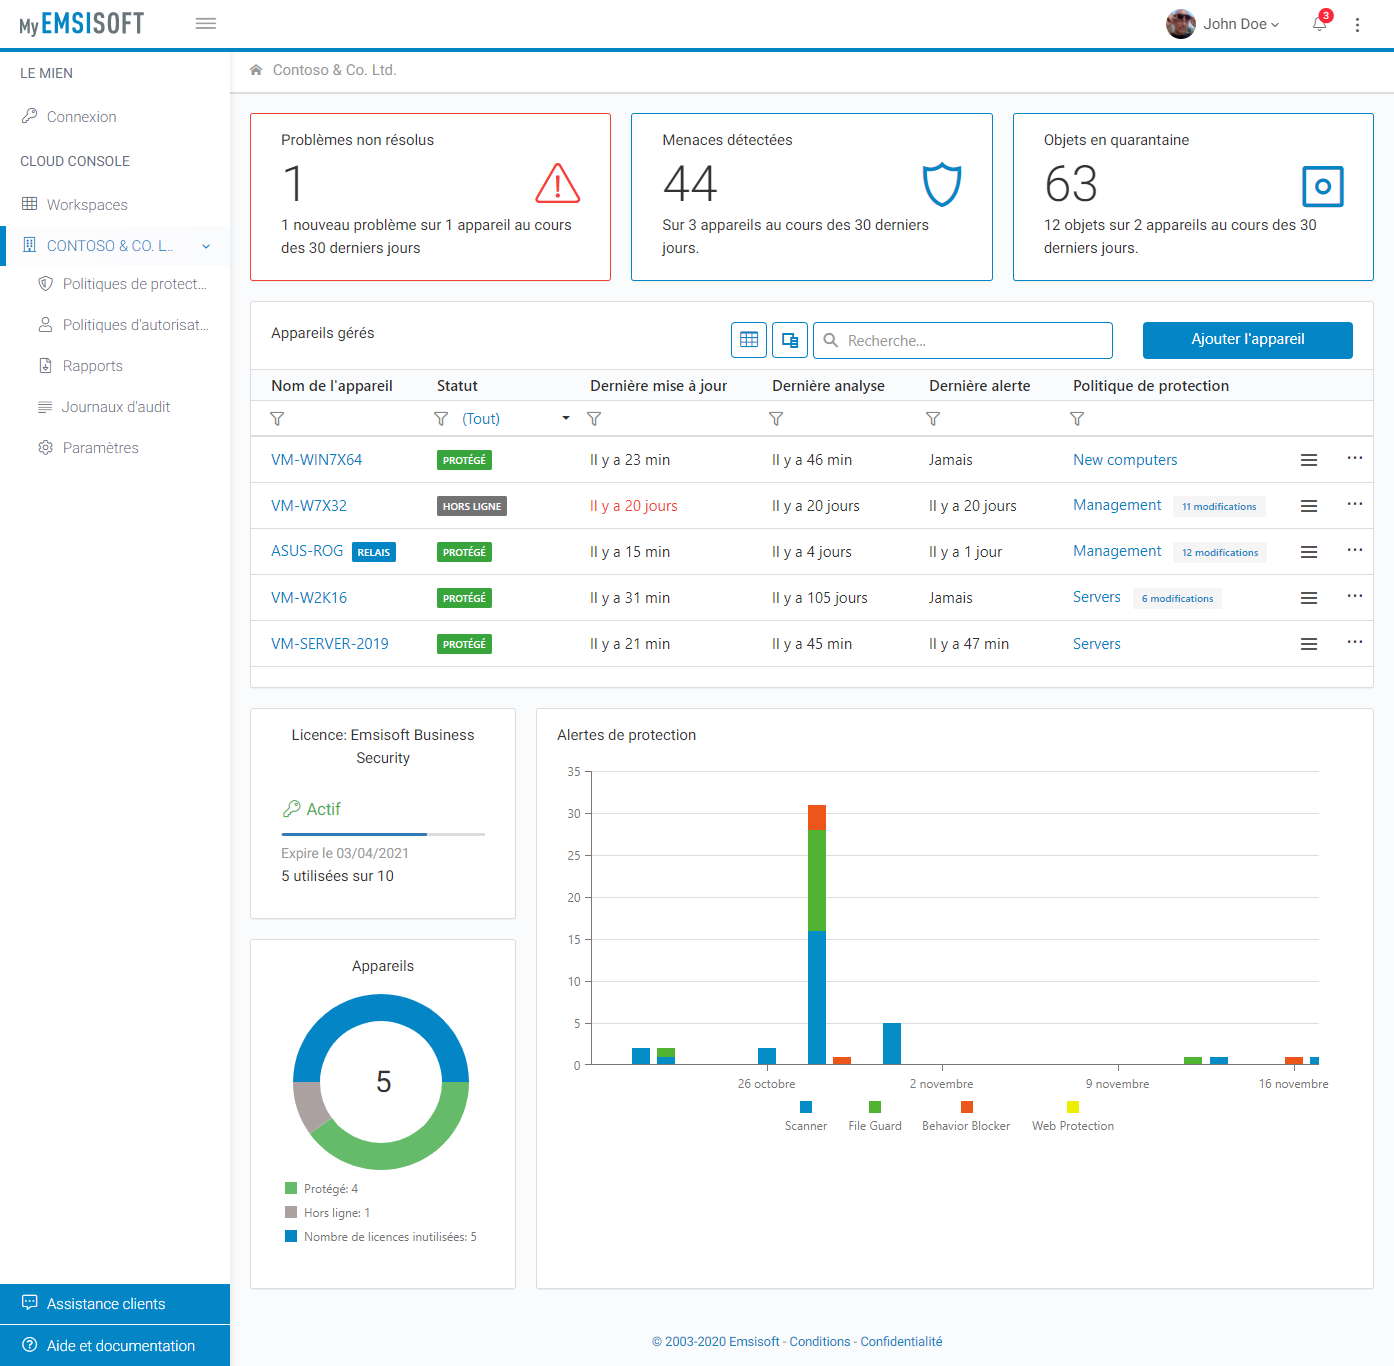This screenshot has width=1394, height=1366.
Task: Toggle the hamburger sidebar menu
Action: click(x=206, y=23)
